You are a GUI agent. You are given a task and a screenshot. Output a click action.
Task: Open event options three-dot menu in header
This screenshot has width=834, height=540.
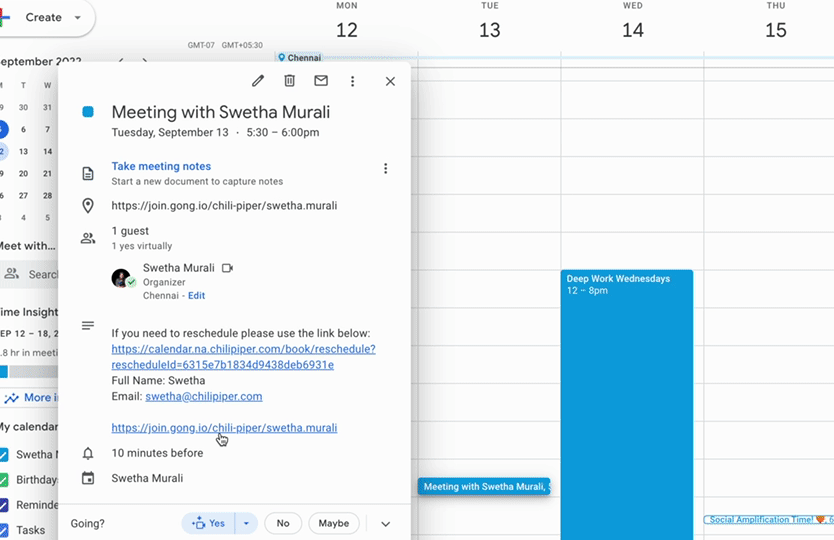click(352, 81)
